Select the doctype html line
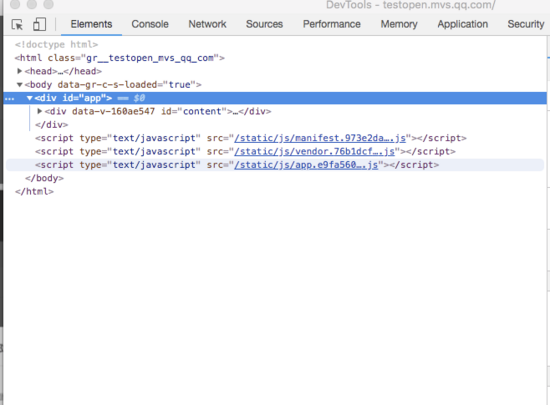 pos(56,45)
